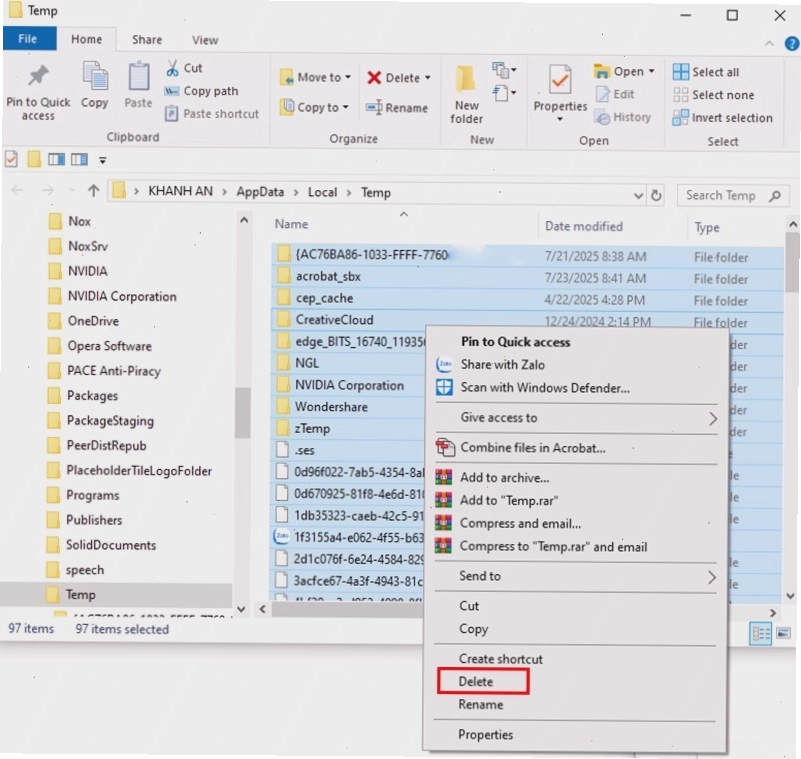Click the refresh icon beside address bar
Screen dimensions: 801x759
tap(656, 195)
